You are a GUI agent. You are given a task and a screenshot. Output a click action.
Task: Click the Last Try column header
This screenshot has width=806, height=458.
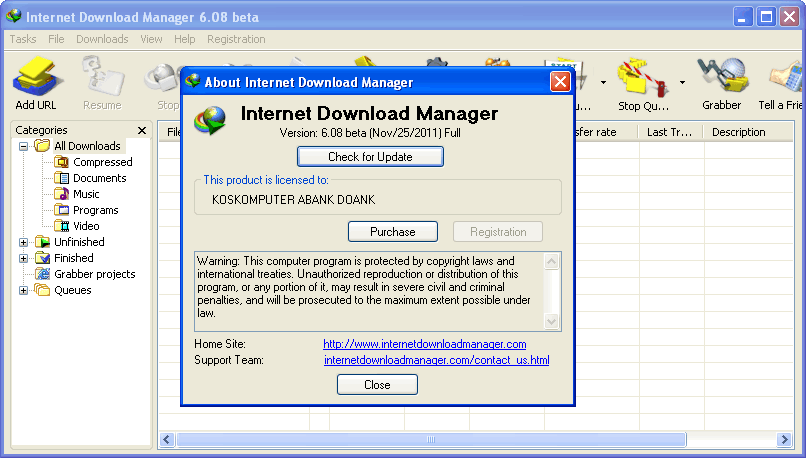670,132
